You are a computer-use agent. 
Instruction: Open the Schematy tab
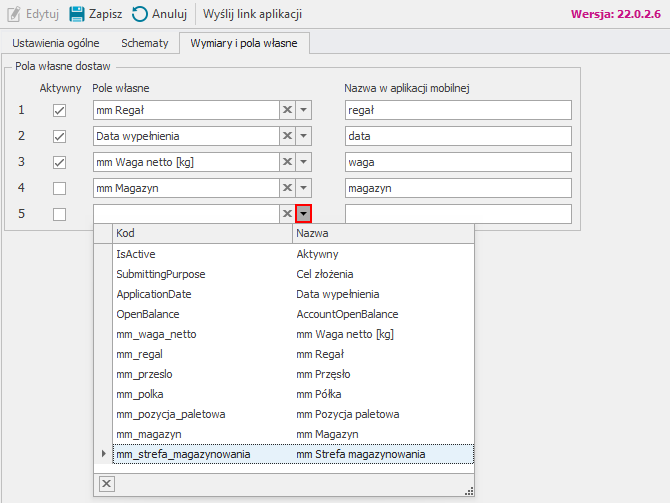[144, 44]
